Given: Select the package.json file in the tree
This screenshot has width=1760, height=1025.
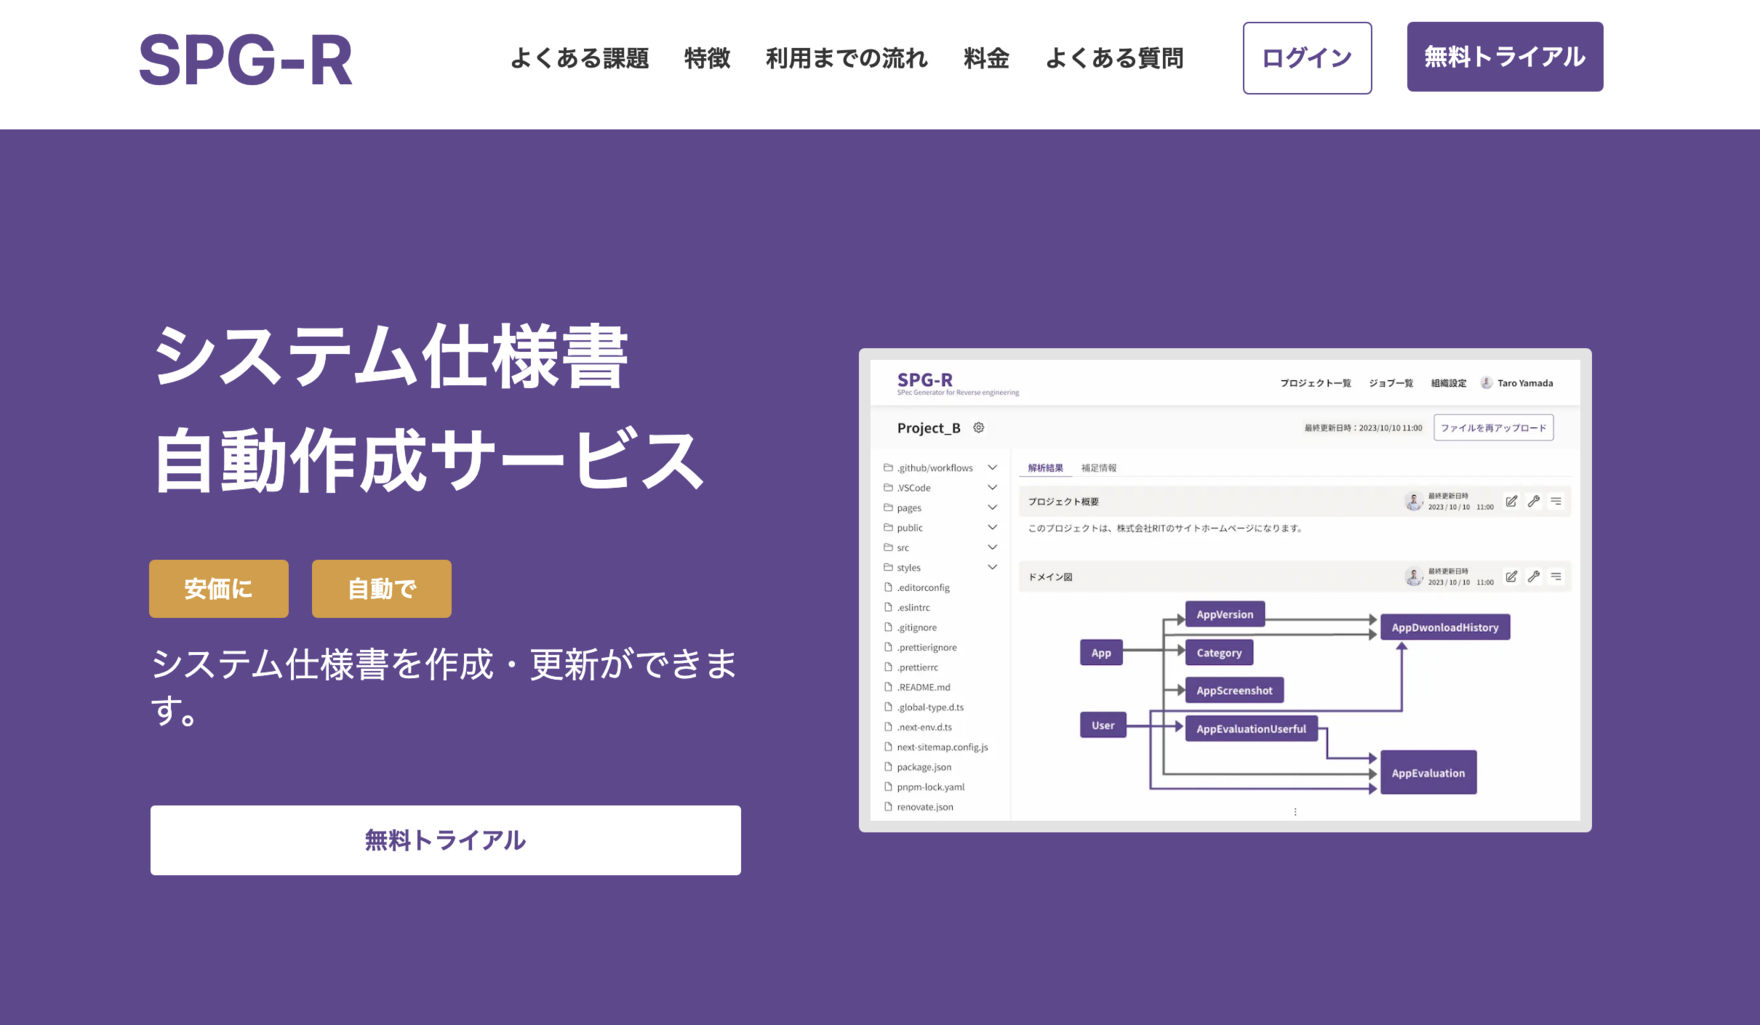Looking at the screenshot, I should [924, 767].
